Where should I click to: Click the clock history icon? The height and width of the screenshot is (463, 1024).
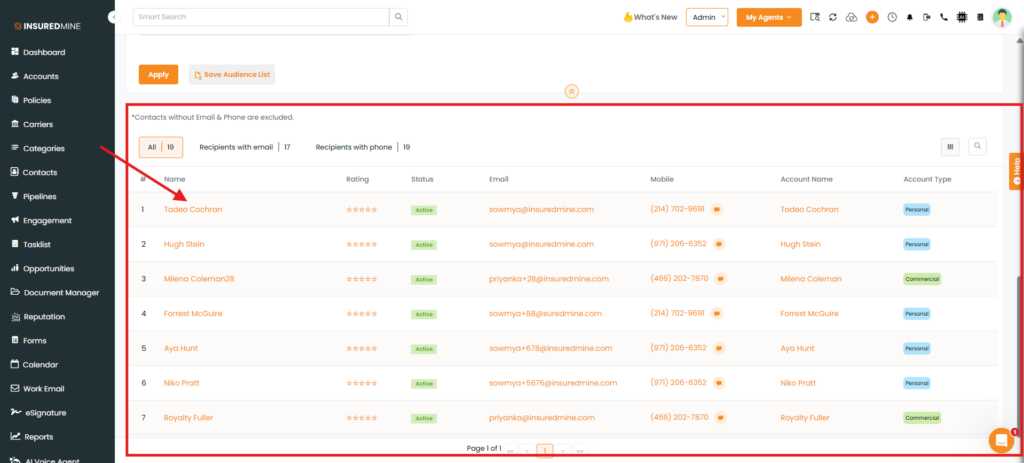click(x=891, y=17)
